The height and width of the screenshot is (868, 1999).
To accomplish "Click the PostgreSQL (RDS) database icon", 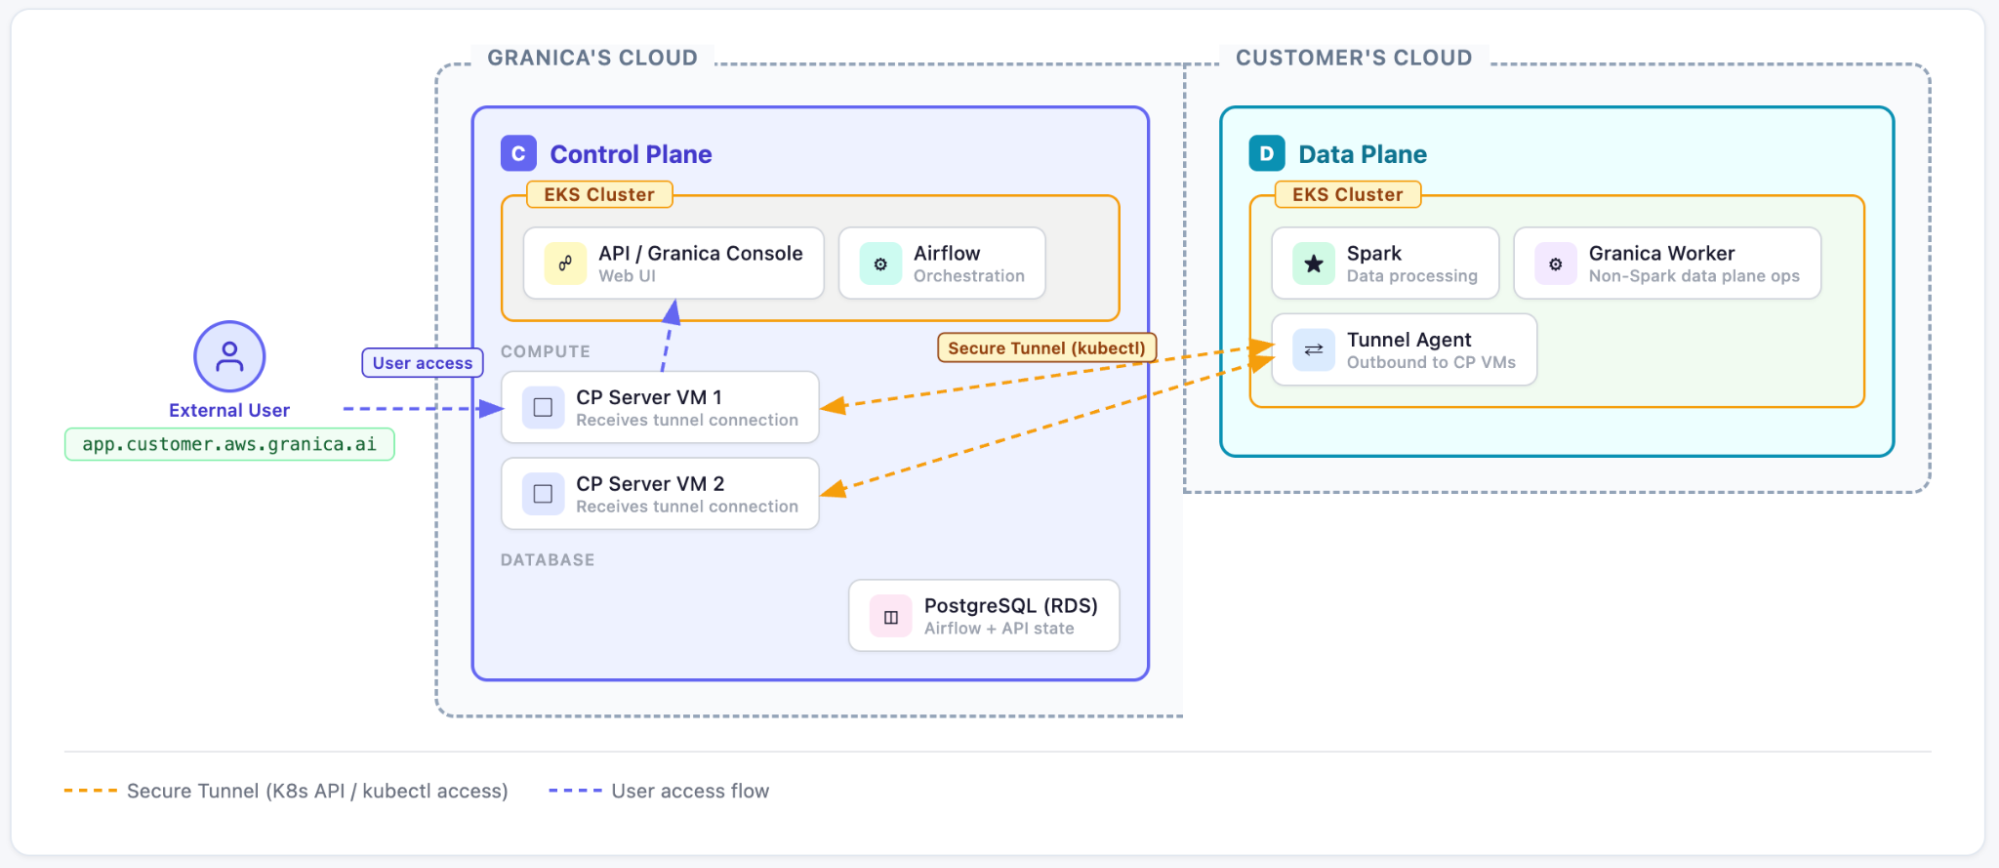I will 890,617.
